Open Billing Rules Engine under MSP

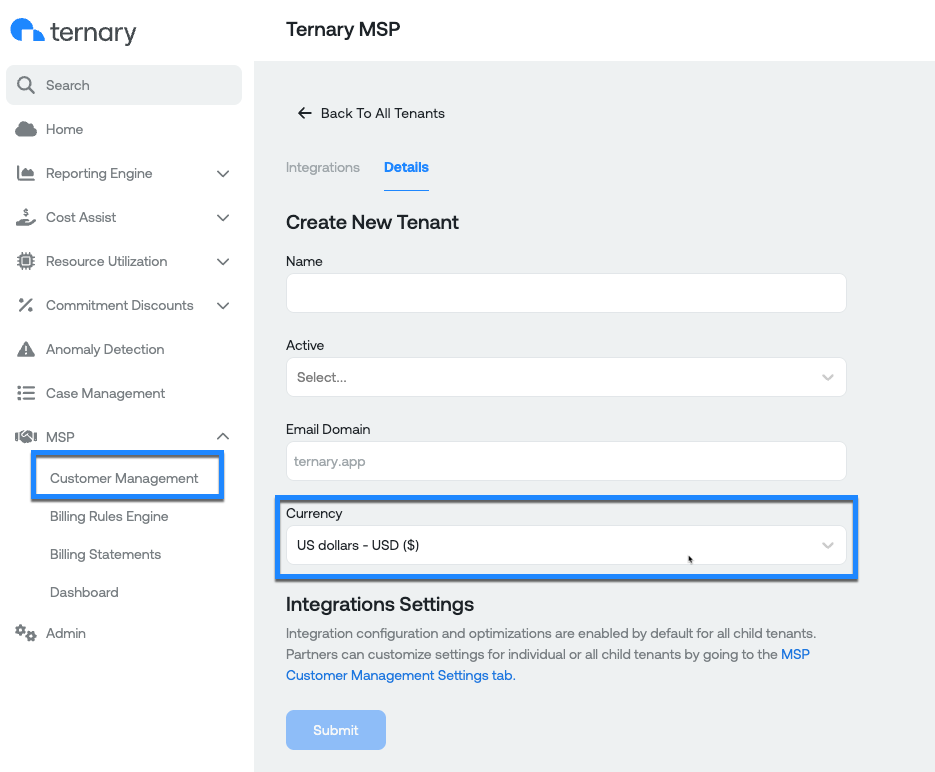click(109, 516)
